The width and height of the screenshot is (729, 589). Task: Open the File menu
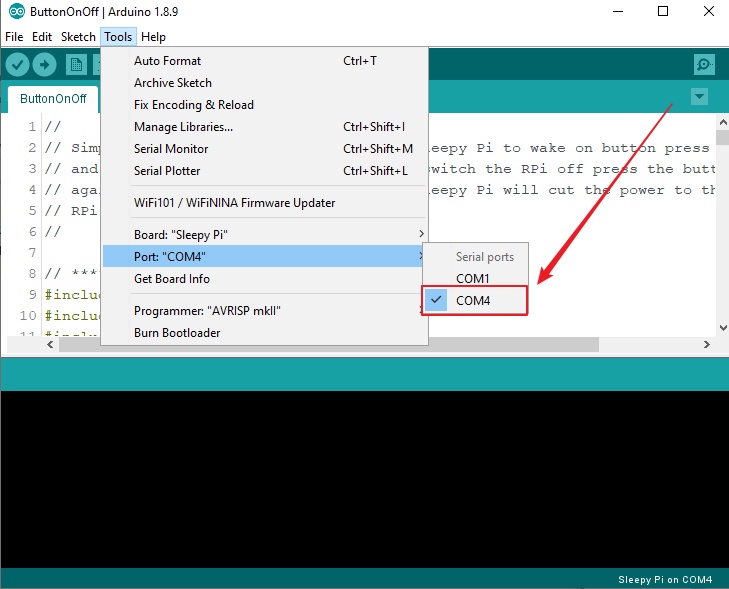14,37
